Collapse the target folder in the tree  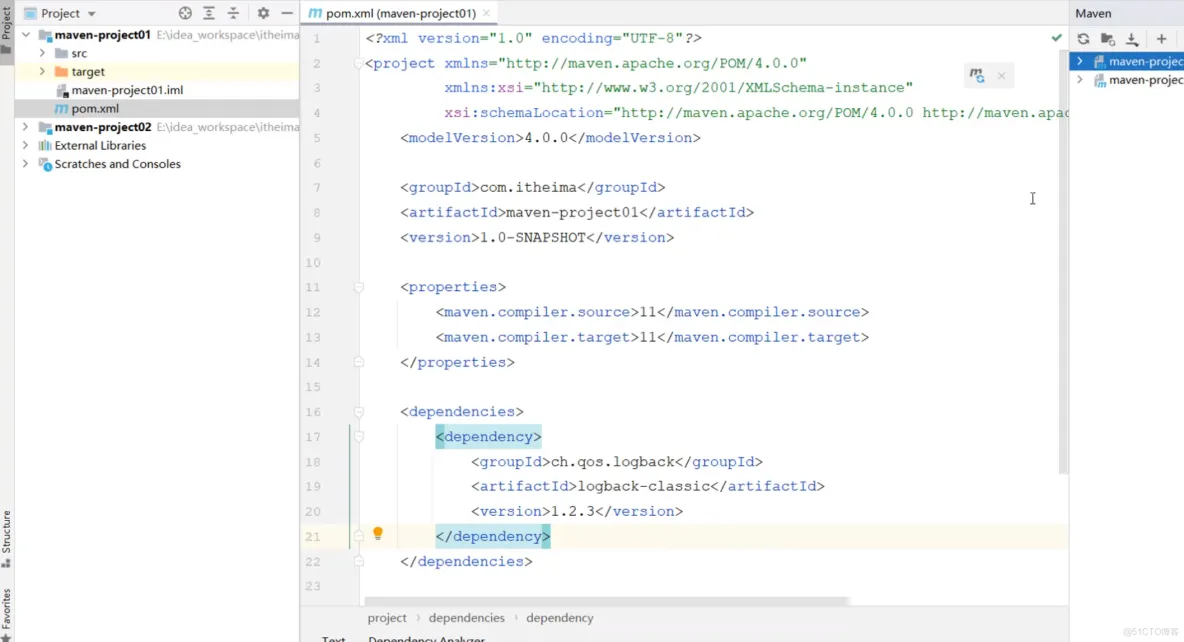[x=43, y=71]
